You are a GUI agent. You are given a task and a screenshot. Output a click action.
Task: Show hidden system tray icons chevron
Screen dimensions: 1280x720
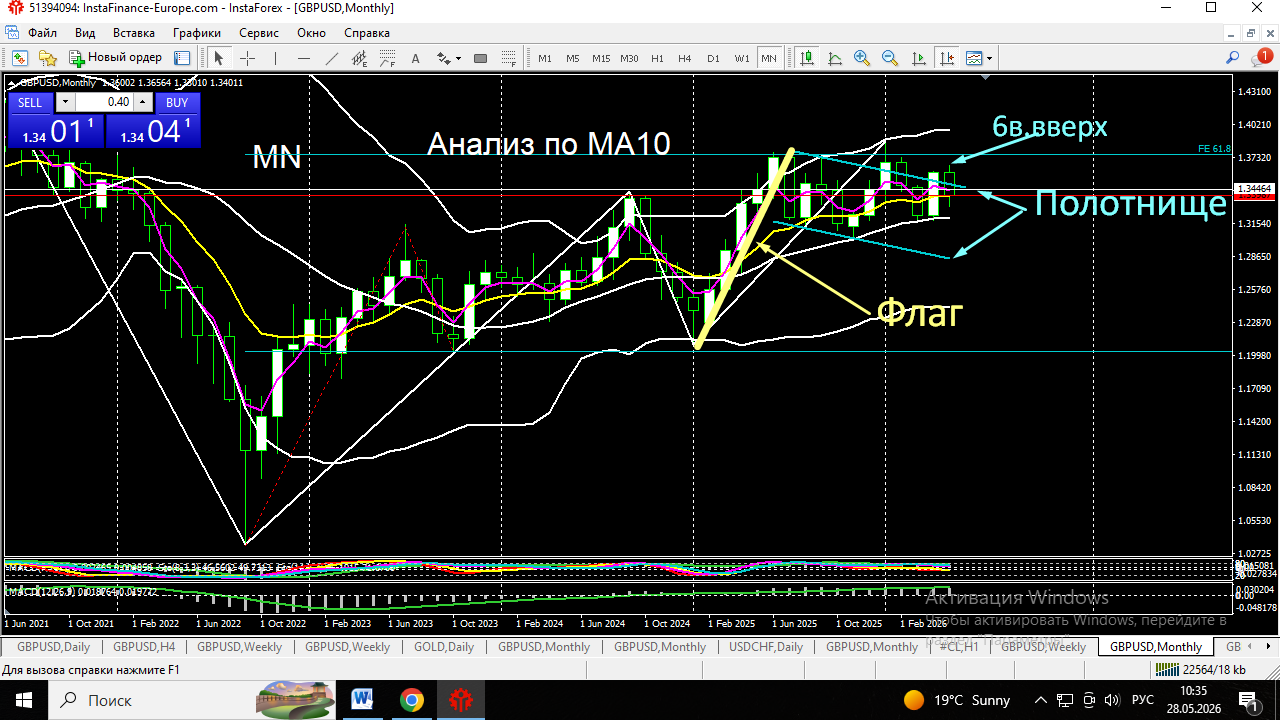click(x=1040, y=700)
